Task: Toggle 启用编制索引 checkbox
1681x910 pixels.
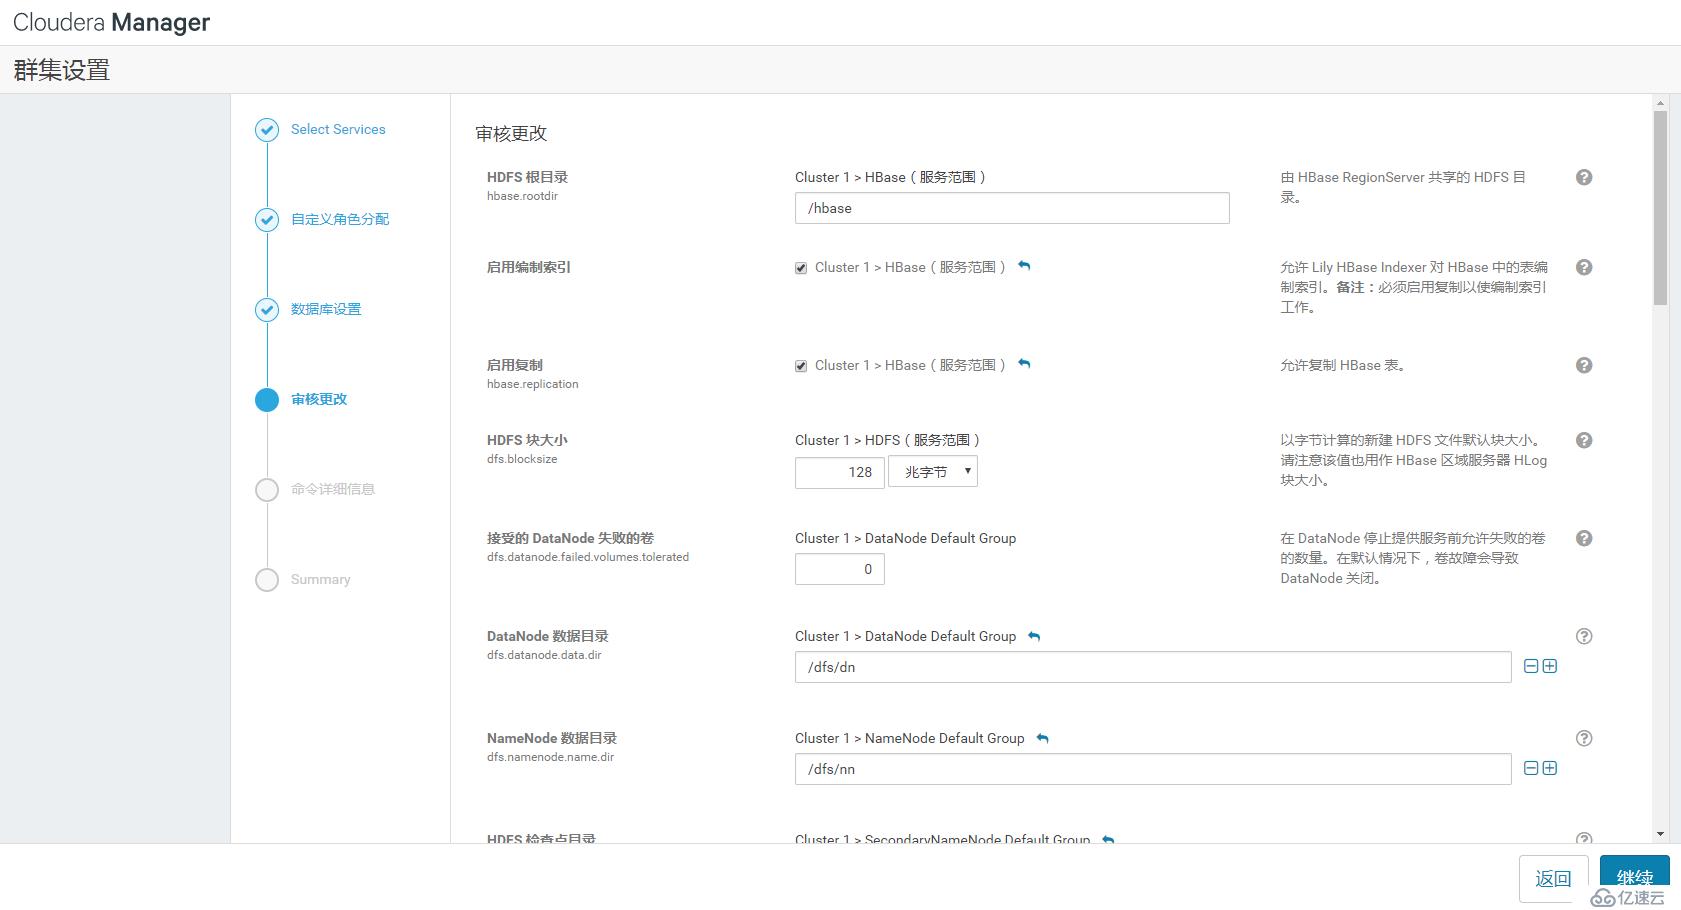Action: click(x=801, y=268)
